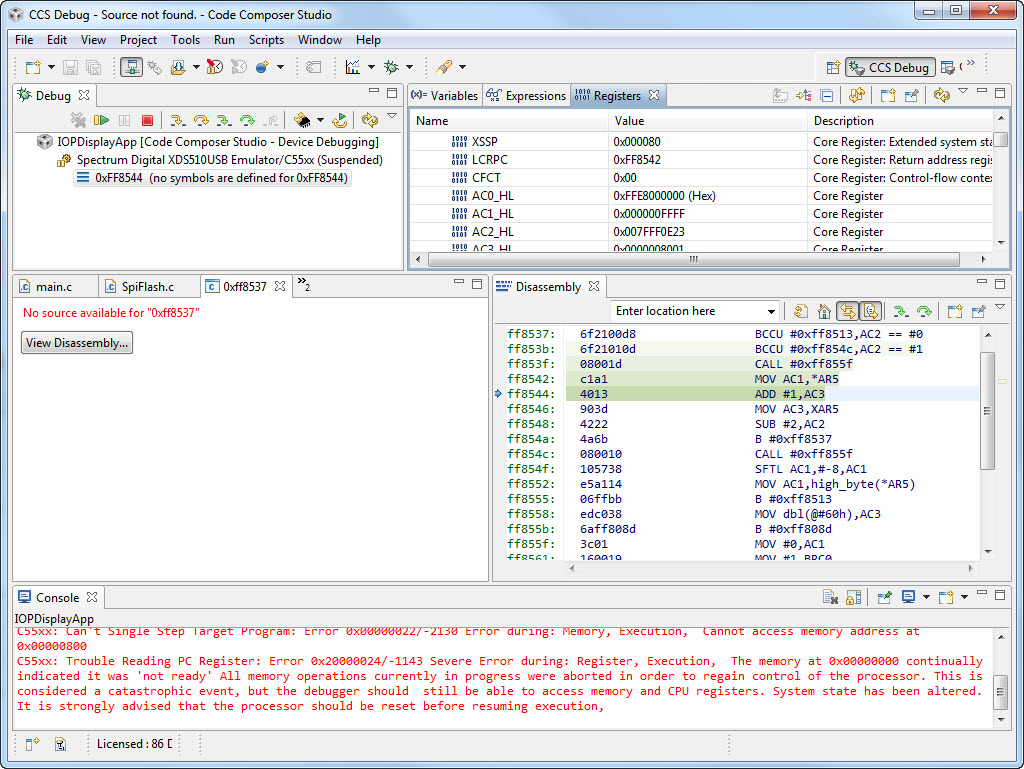Click the New project icon in main toolbar
Image resolution: width=1024 pixels, height=769 pixels.
(33, 67)
